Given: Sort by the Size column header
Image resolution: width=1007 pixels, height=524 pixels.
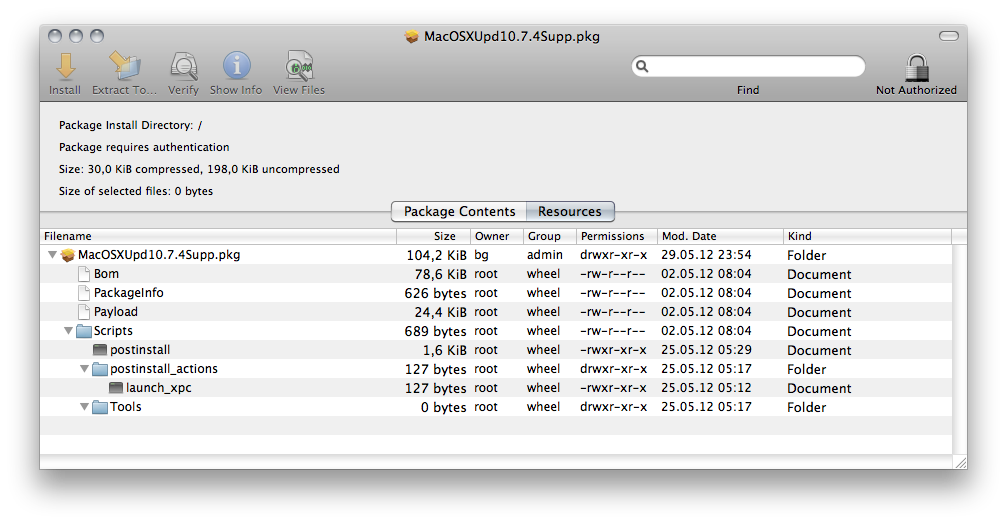Looking at the screenshot, I should pos(433,236).
